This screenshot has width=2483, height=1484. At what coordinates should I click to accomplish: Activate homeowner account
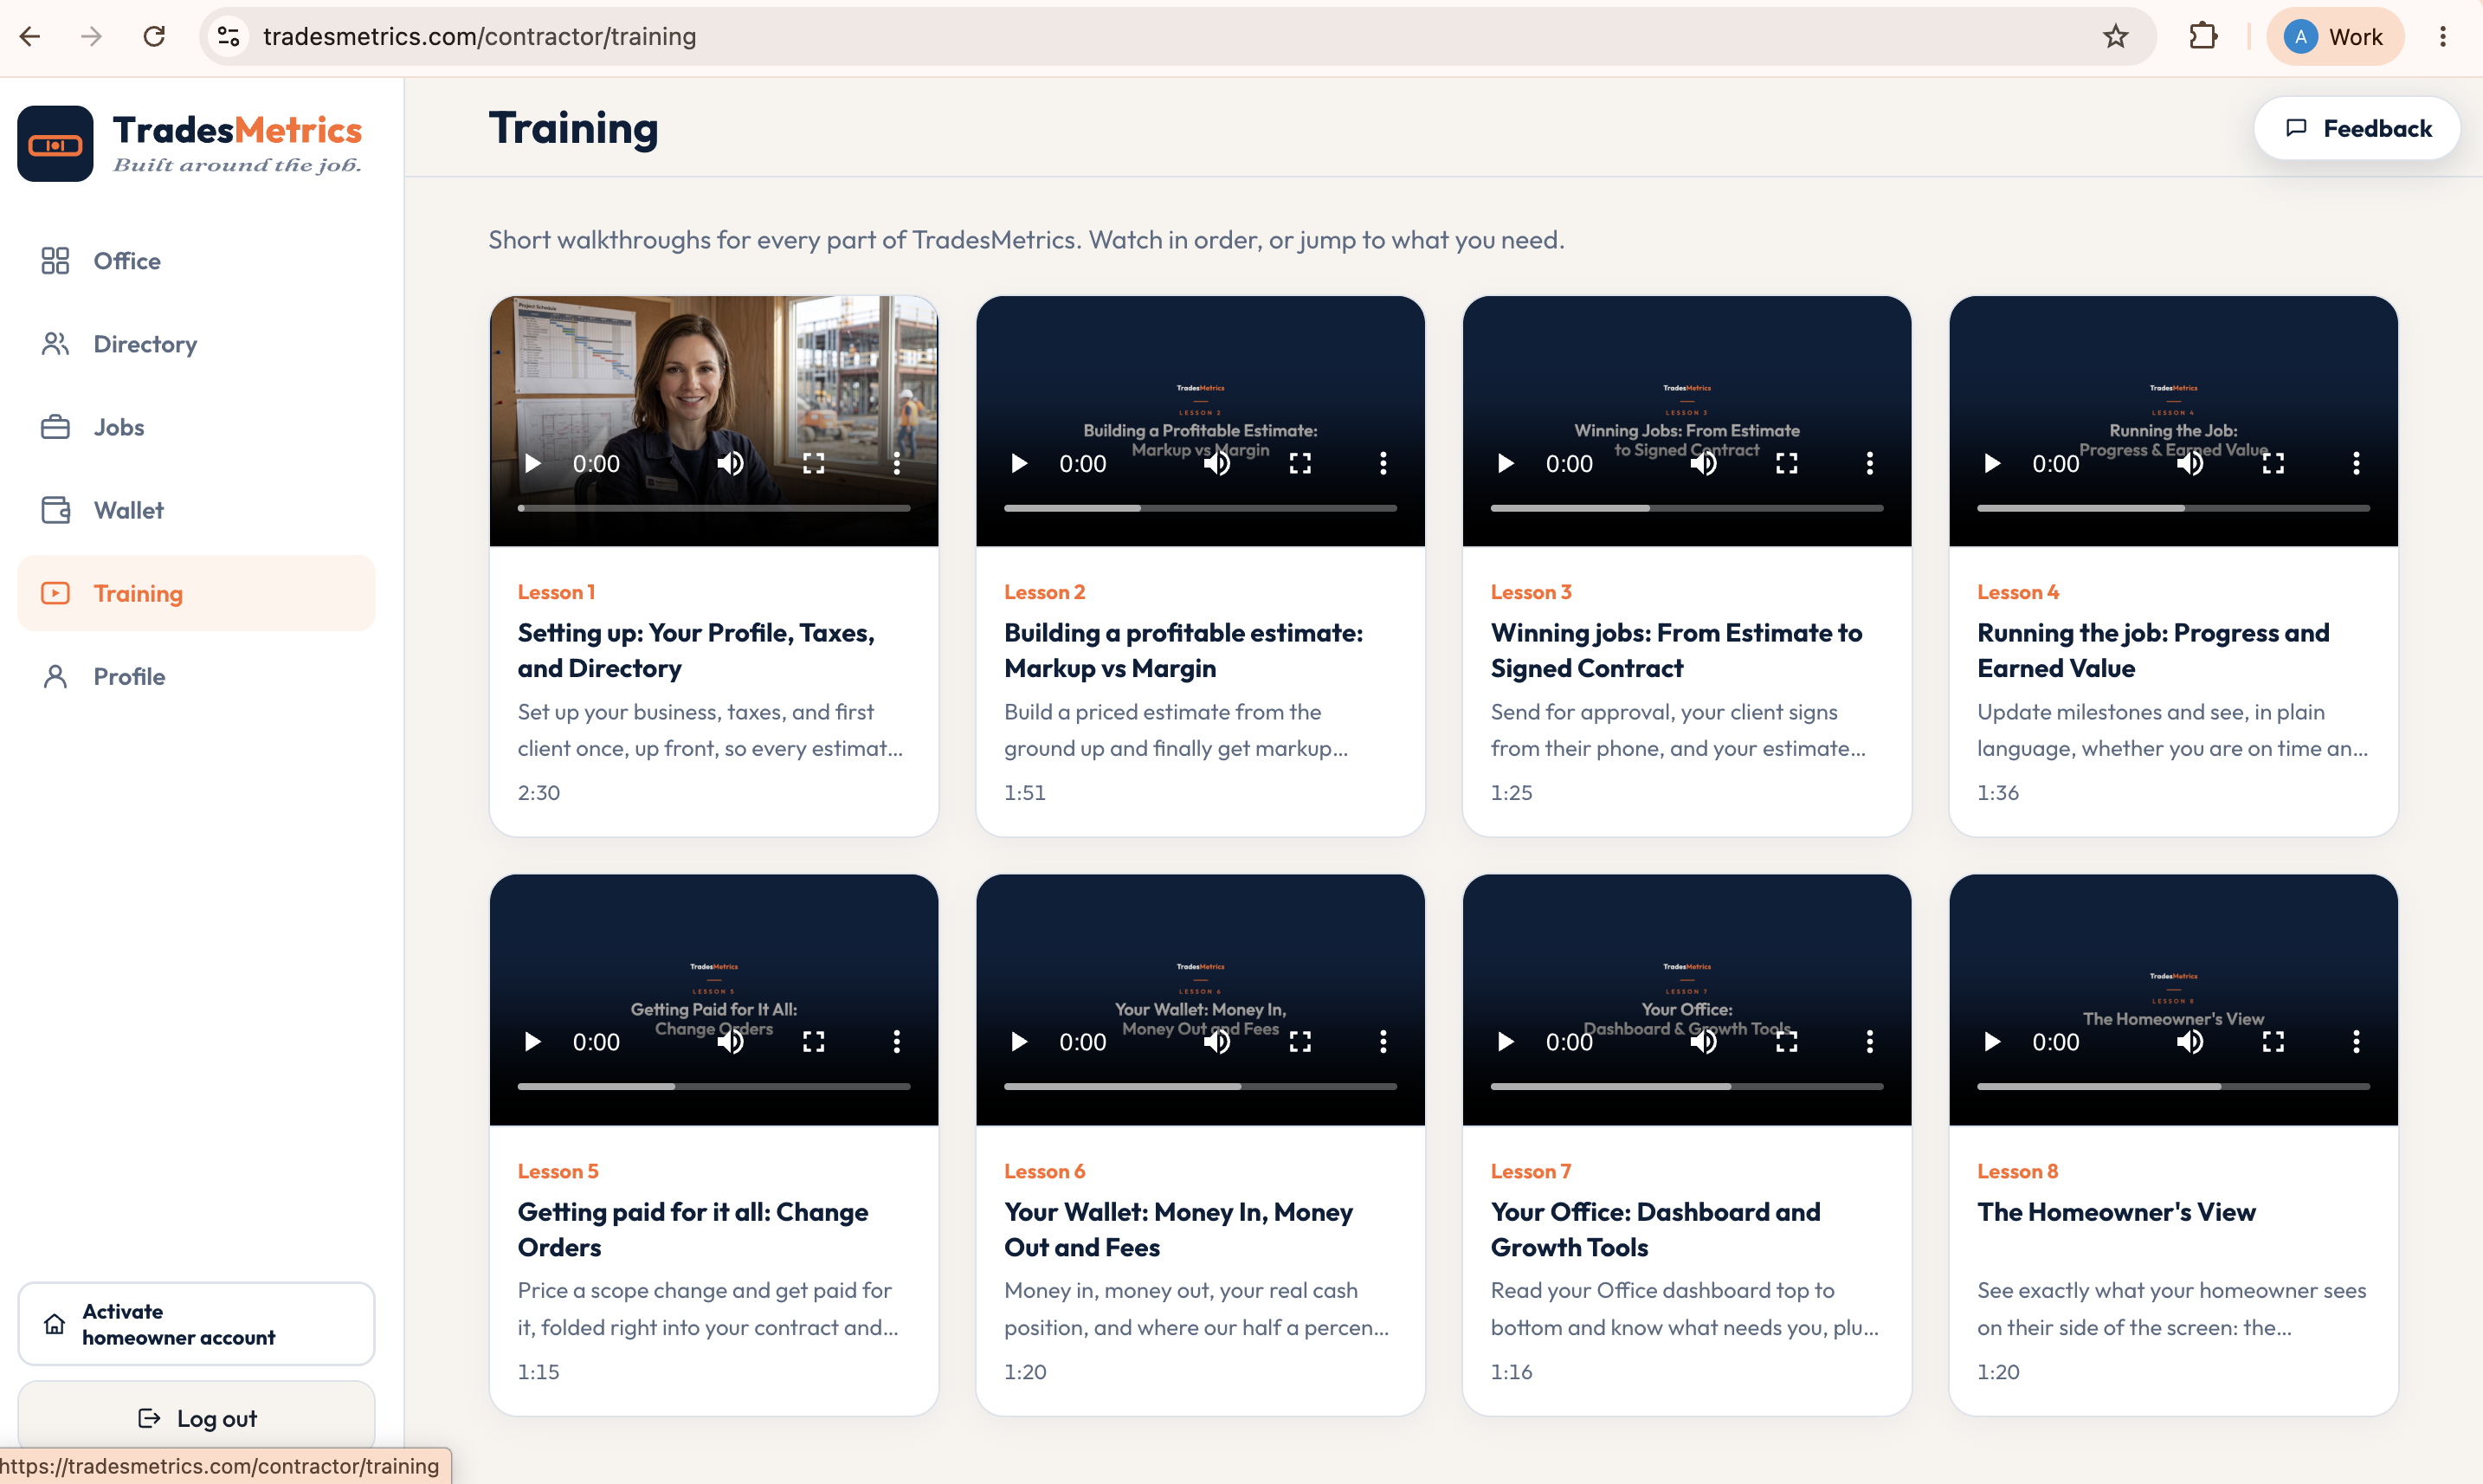[196, 1324]
